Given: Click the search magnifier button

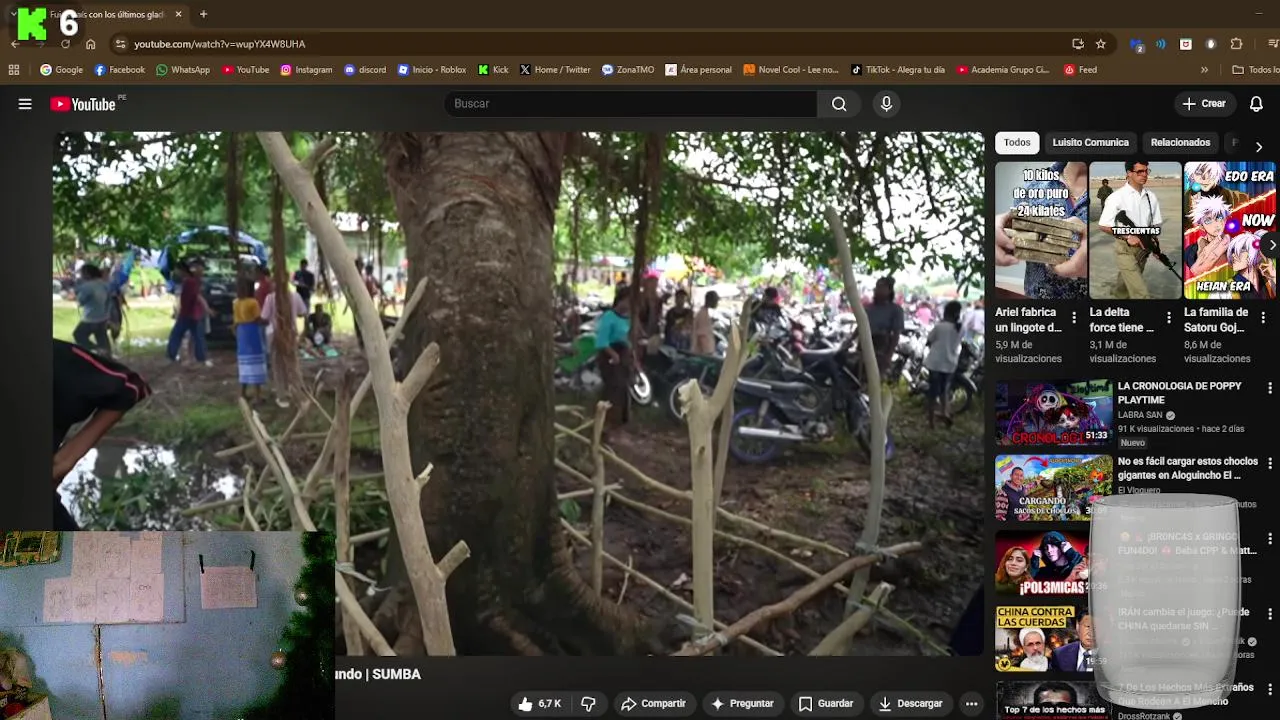Looking at the screenshot, I should click(839, 104).
